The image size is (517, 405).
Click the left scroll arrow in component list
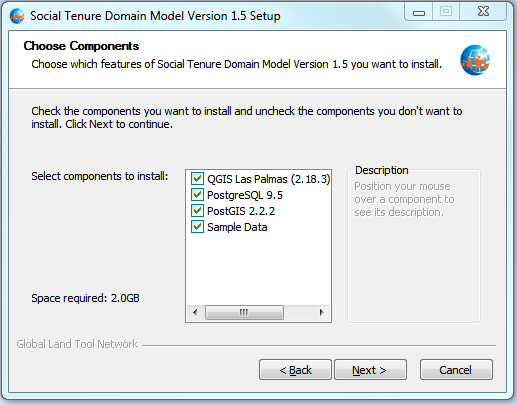tap(195, 312)
